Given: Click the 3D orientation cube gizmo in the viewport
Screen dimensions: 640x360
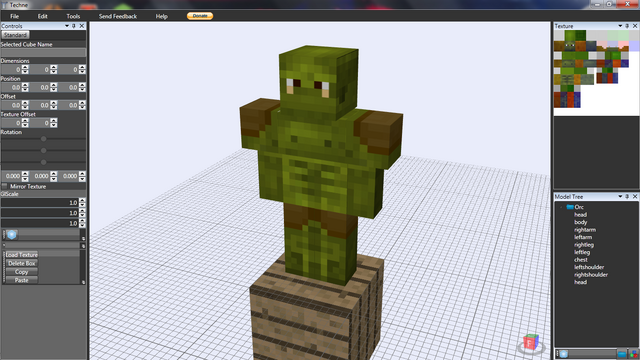Looking at the screenshot, I should 531,343.
